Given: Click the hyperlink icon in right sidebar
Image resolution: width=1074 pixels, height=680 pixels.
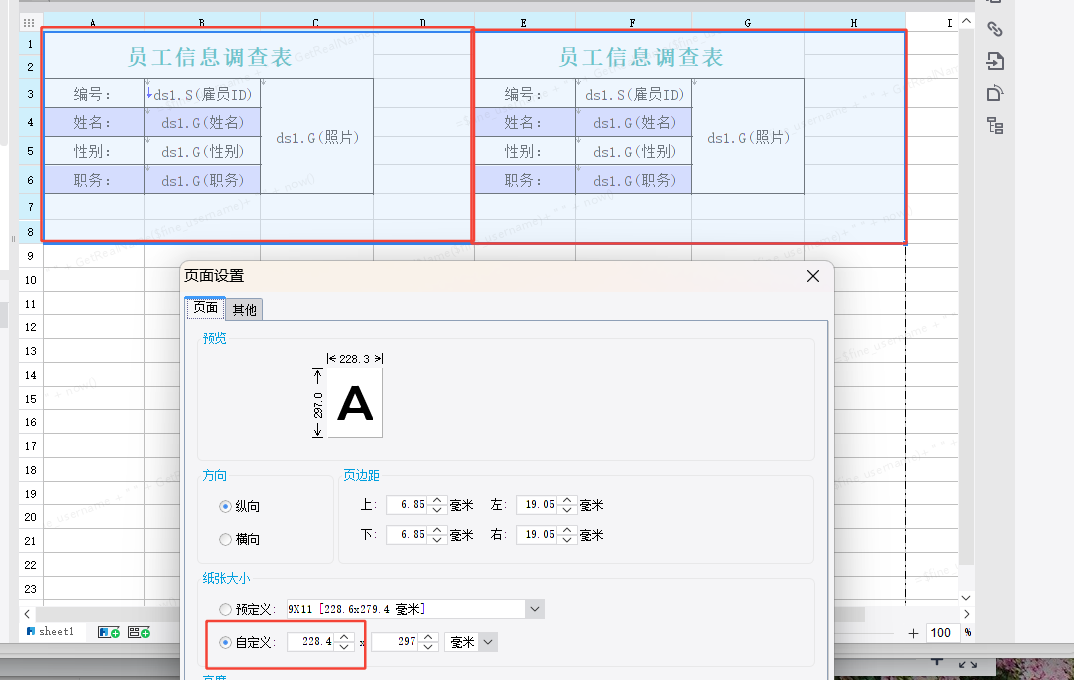Looking at the screenshot, I should [994, 29].
